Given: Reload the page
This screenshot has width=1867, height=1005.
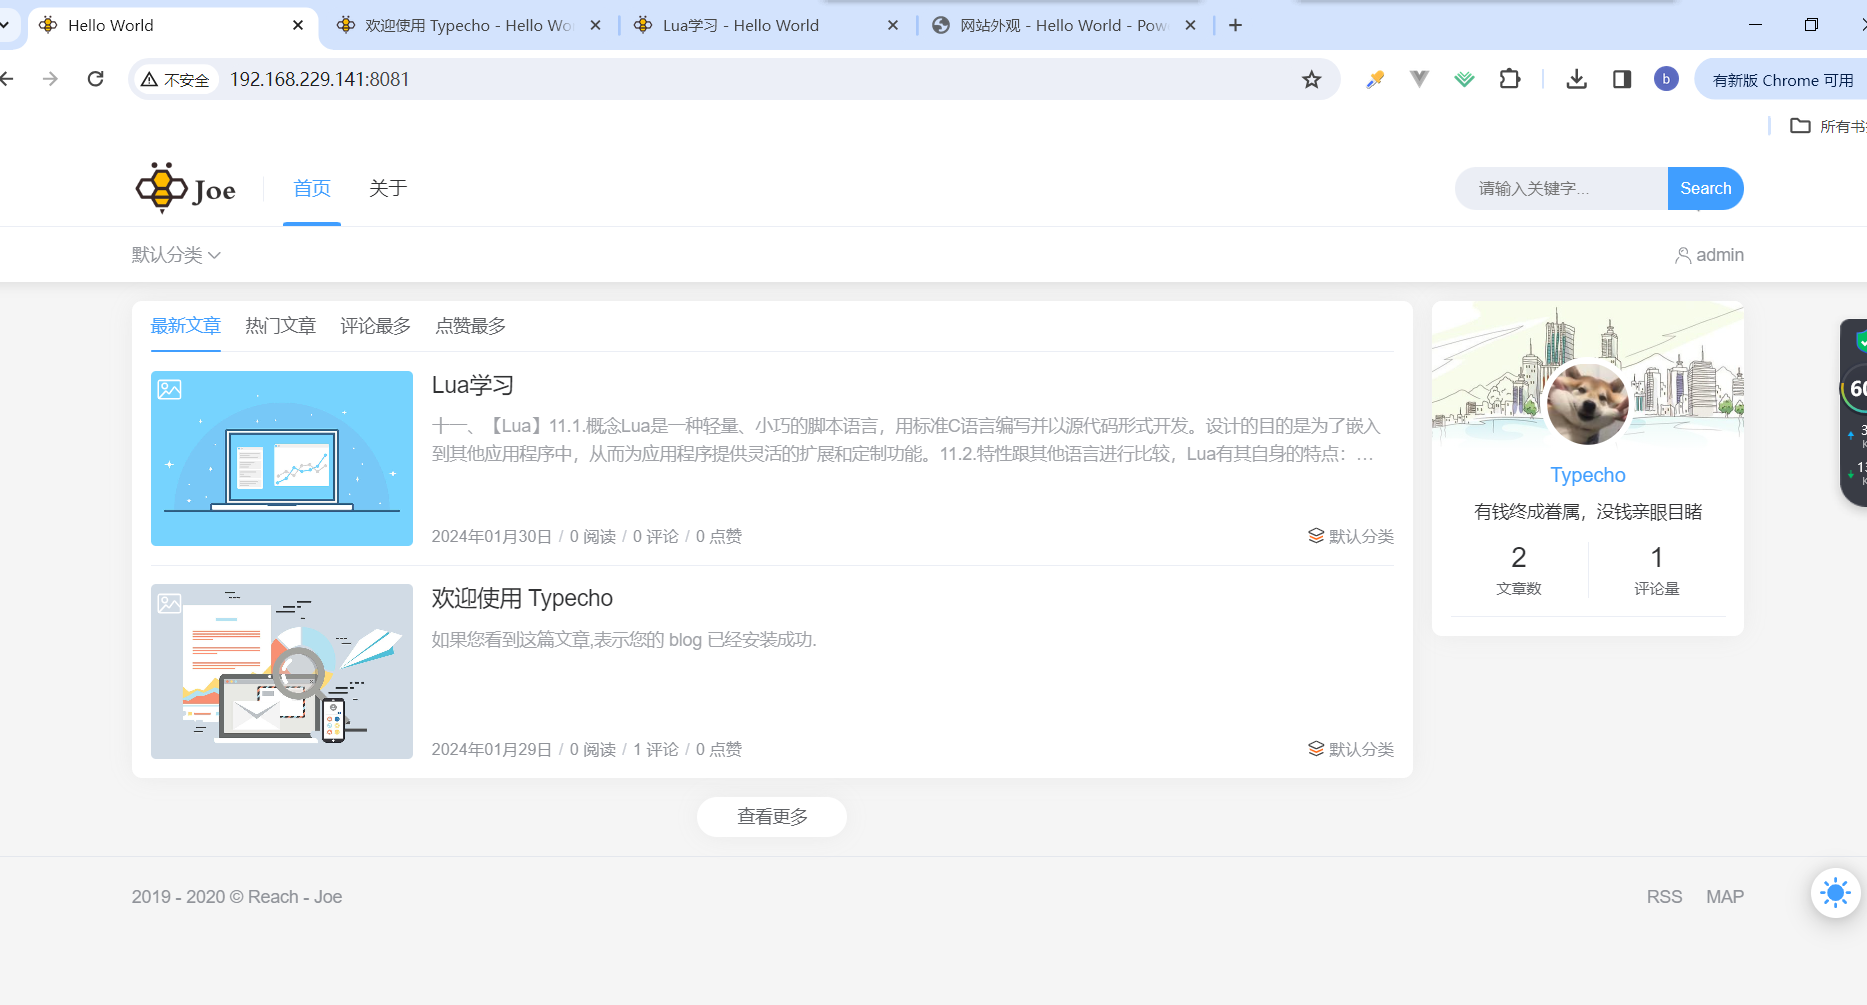Looking at the screenshot, I should click(x=95, y=79).
